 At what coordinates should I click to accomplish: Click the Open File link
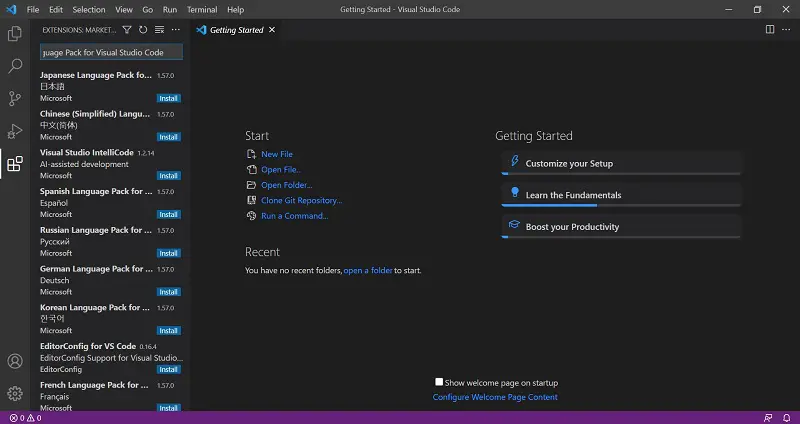[281, 169]
